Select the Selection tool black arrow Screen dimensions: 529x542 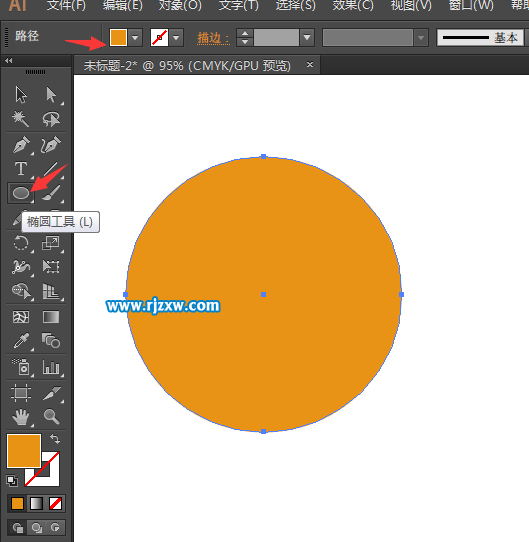(x=21, y=94)
